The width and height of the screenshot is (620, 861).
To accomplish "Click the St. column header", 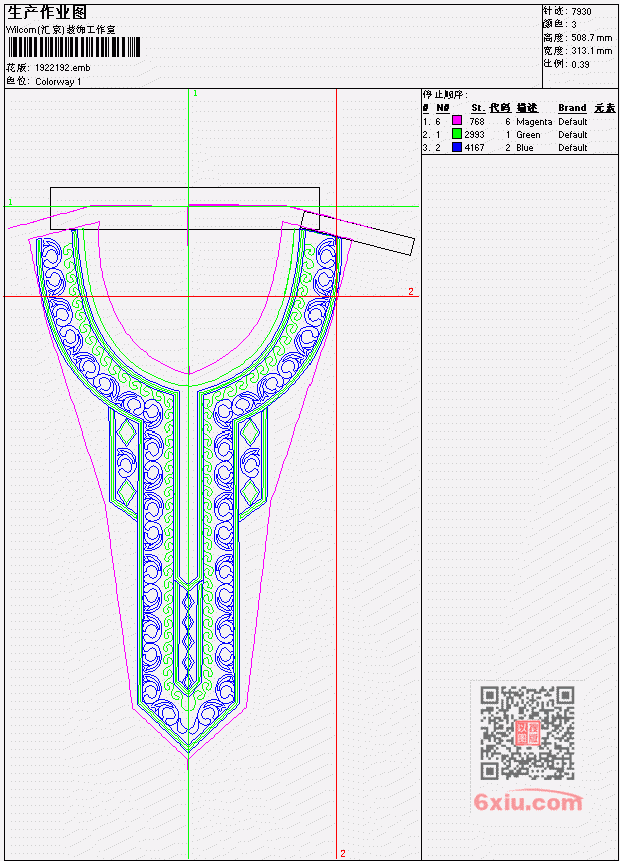I will [x=478, y=108].
